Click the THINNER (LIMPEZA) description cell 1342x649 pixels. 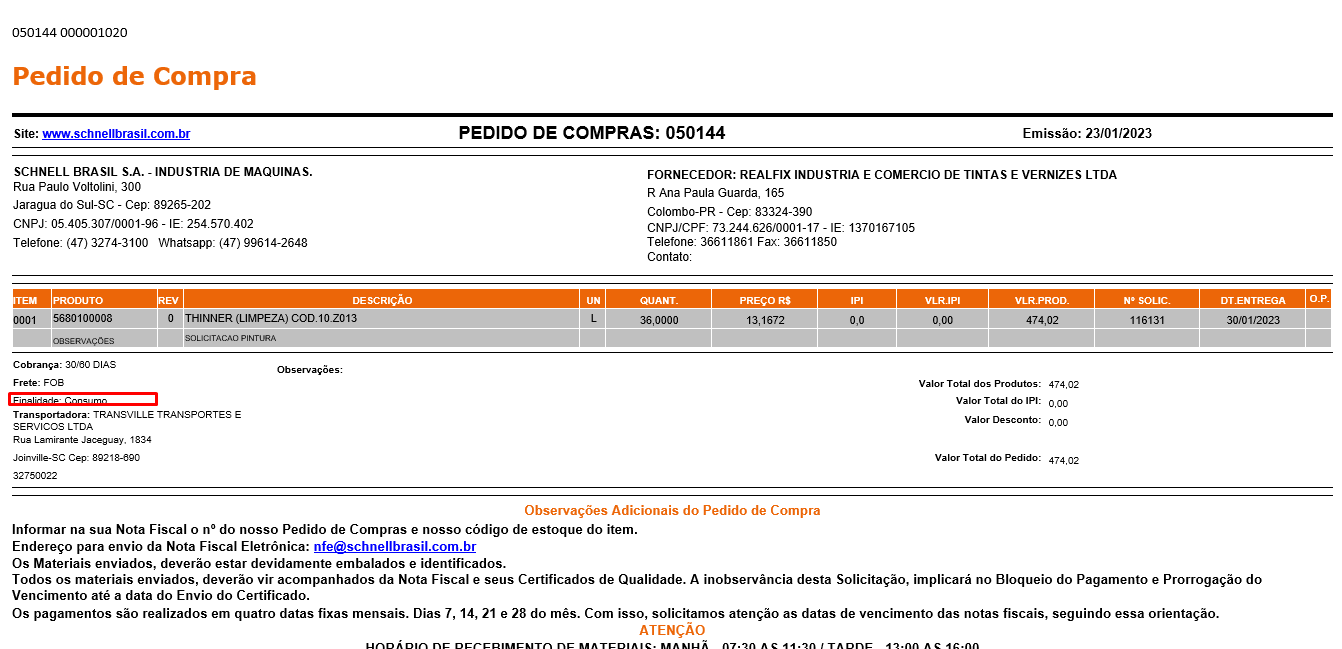(x=271, y=319)
